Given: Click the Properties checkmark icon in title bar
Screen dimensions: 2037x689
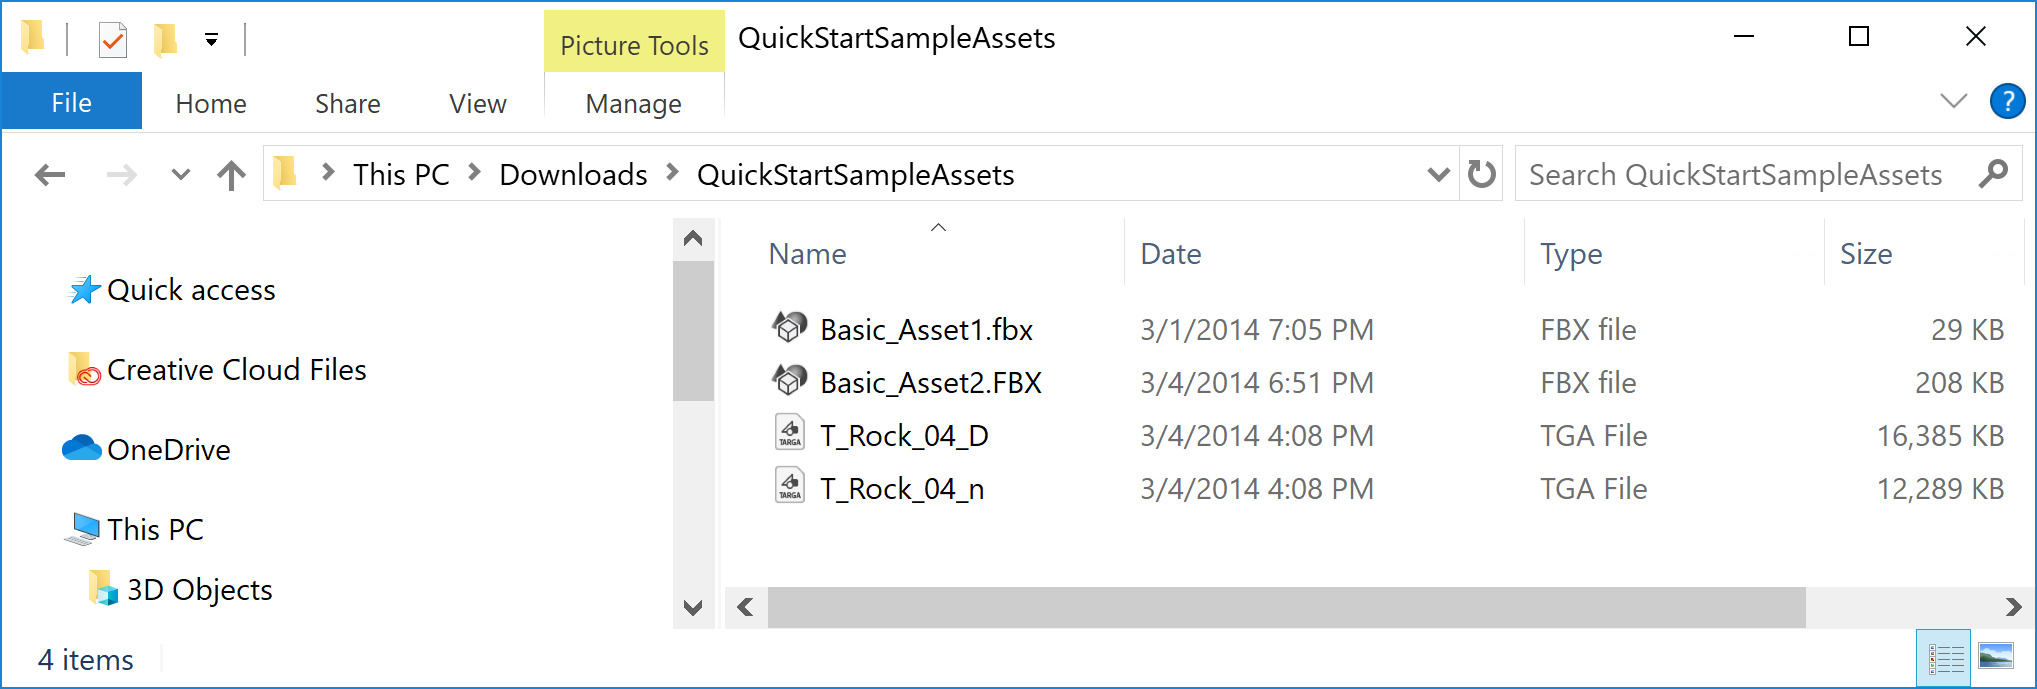Looking at the screenshot, I should 113,40.
